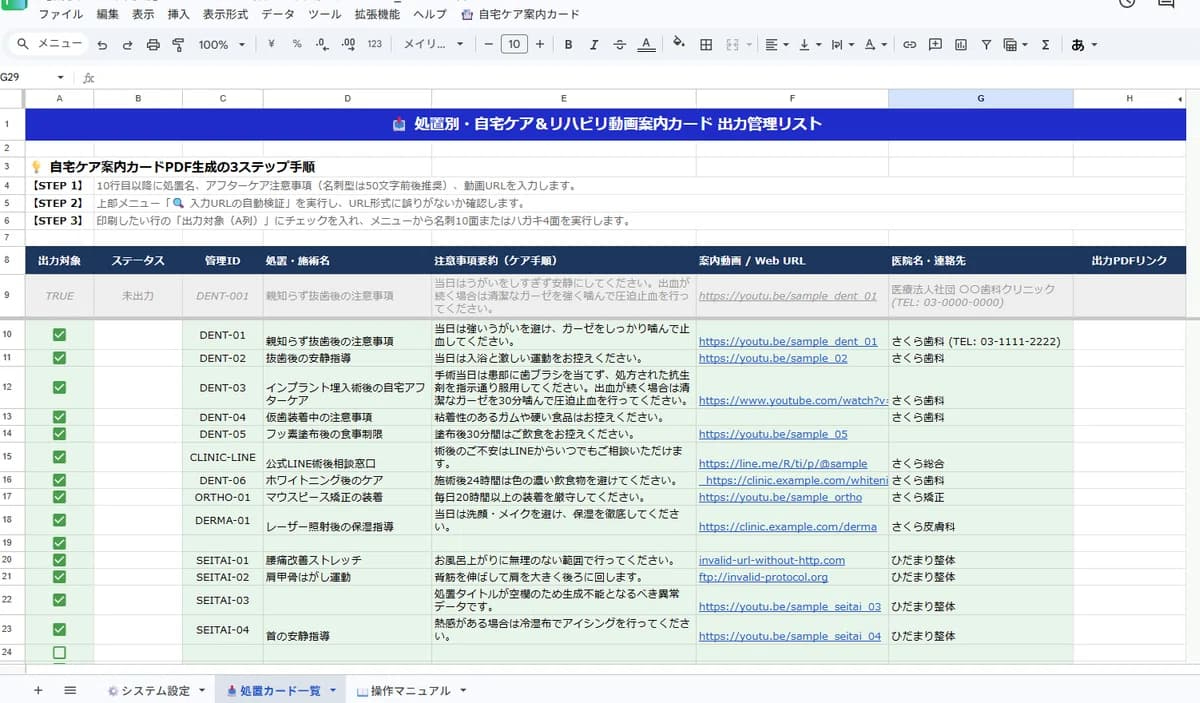The image size is (1200, 703).
Task: Open the 表示形式 menu
Action: tap(225, 14)
